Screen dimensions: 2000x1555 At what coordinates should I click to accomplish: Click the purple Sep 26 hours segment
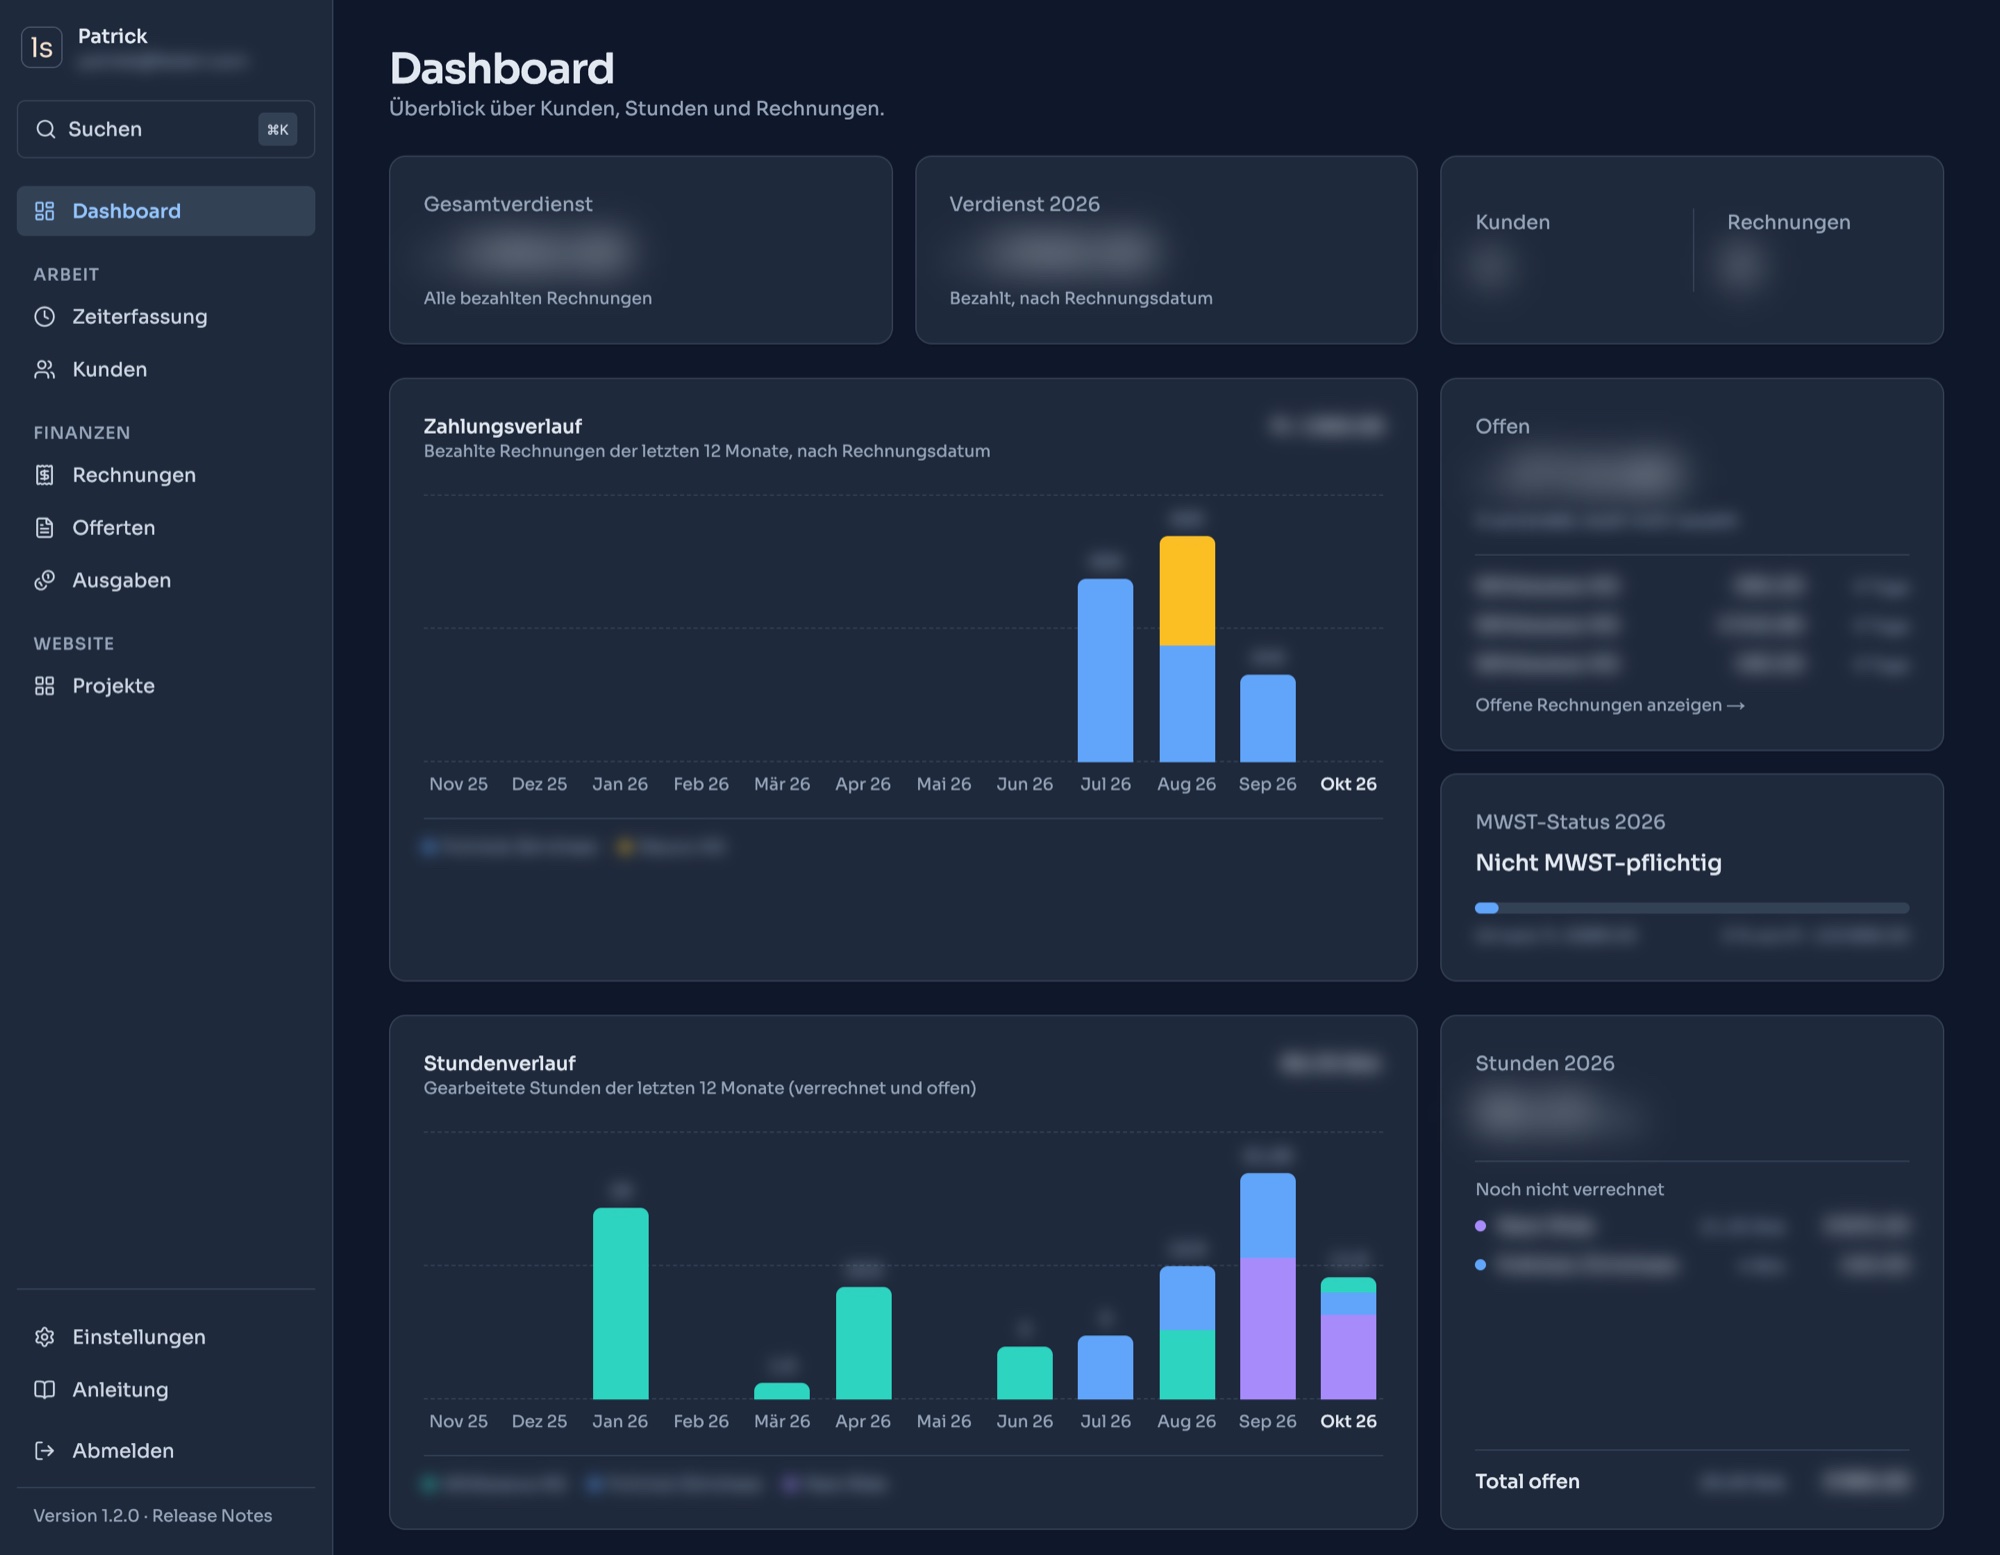1268,1329
